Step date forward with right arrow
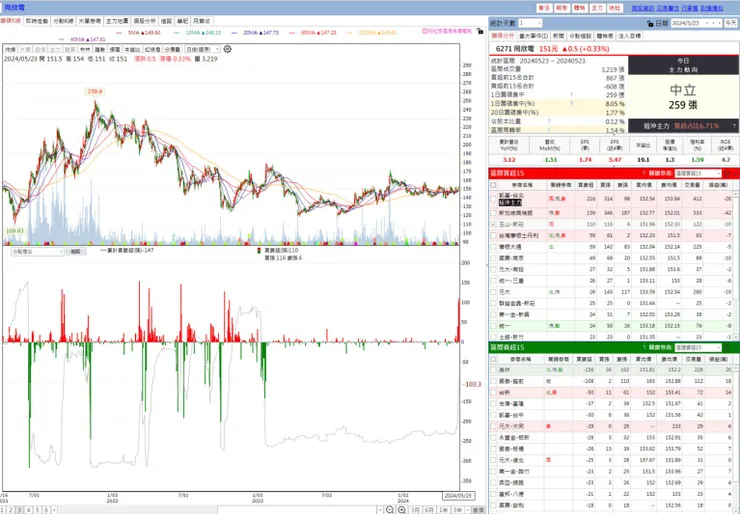 (719, 23)
